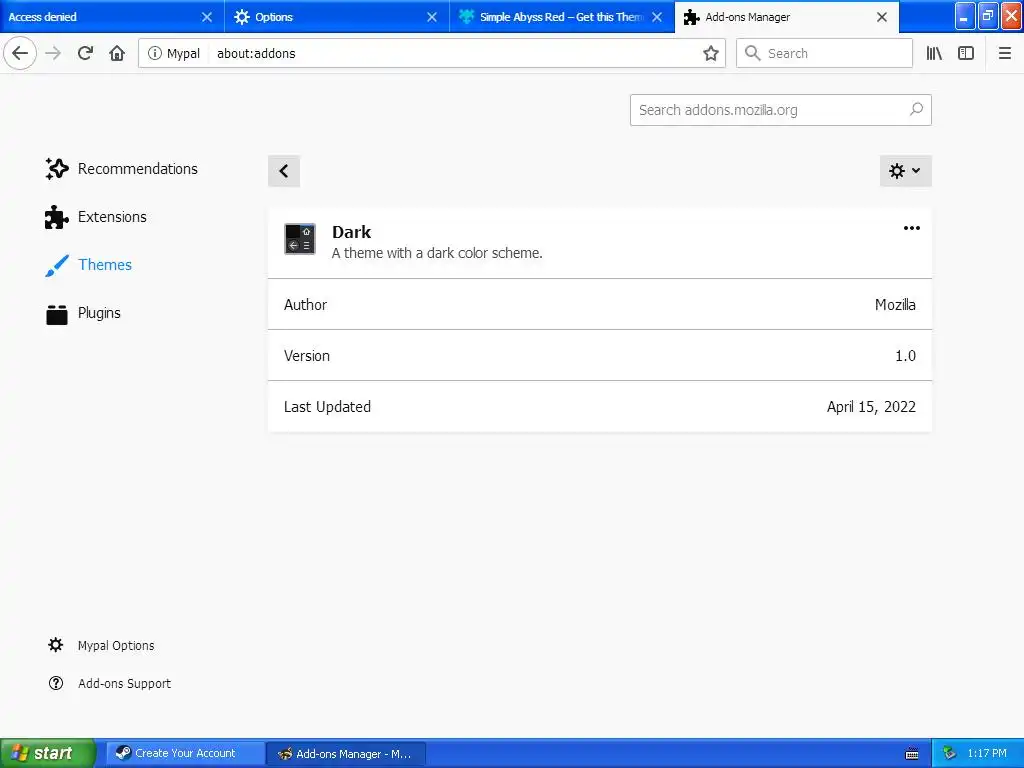Click the Options tab gear icon
Image resolution: width=1024 pixels, height=768 pixels.
click(242, 17)
